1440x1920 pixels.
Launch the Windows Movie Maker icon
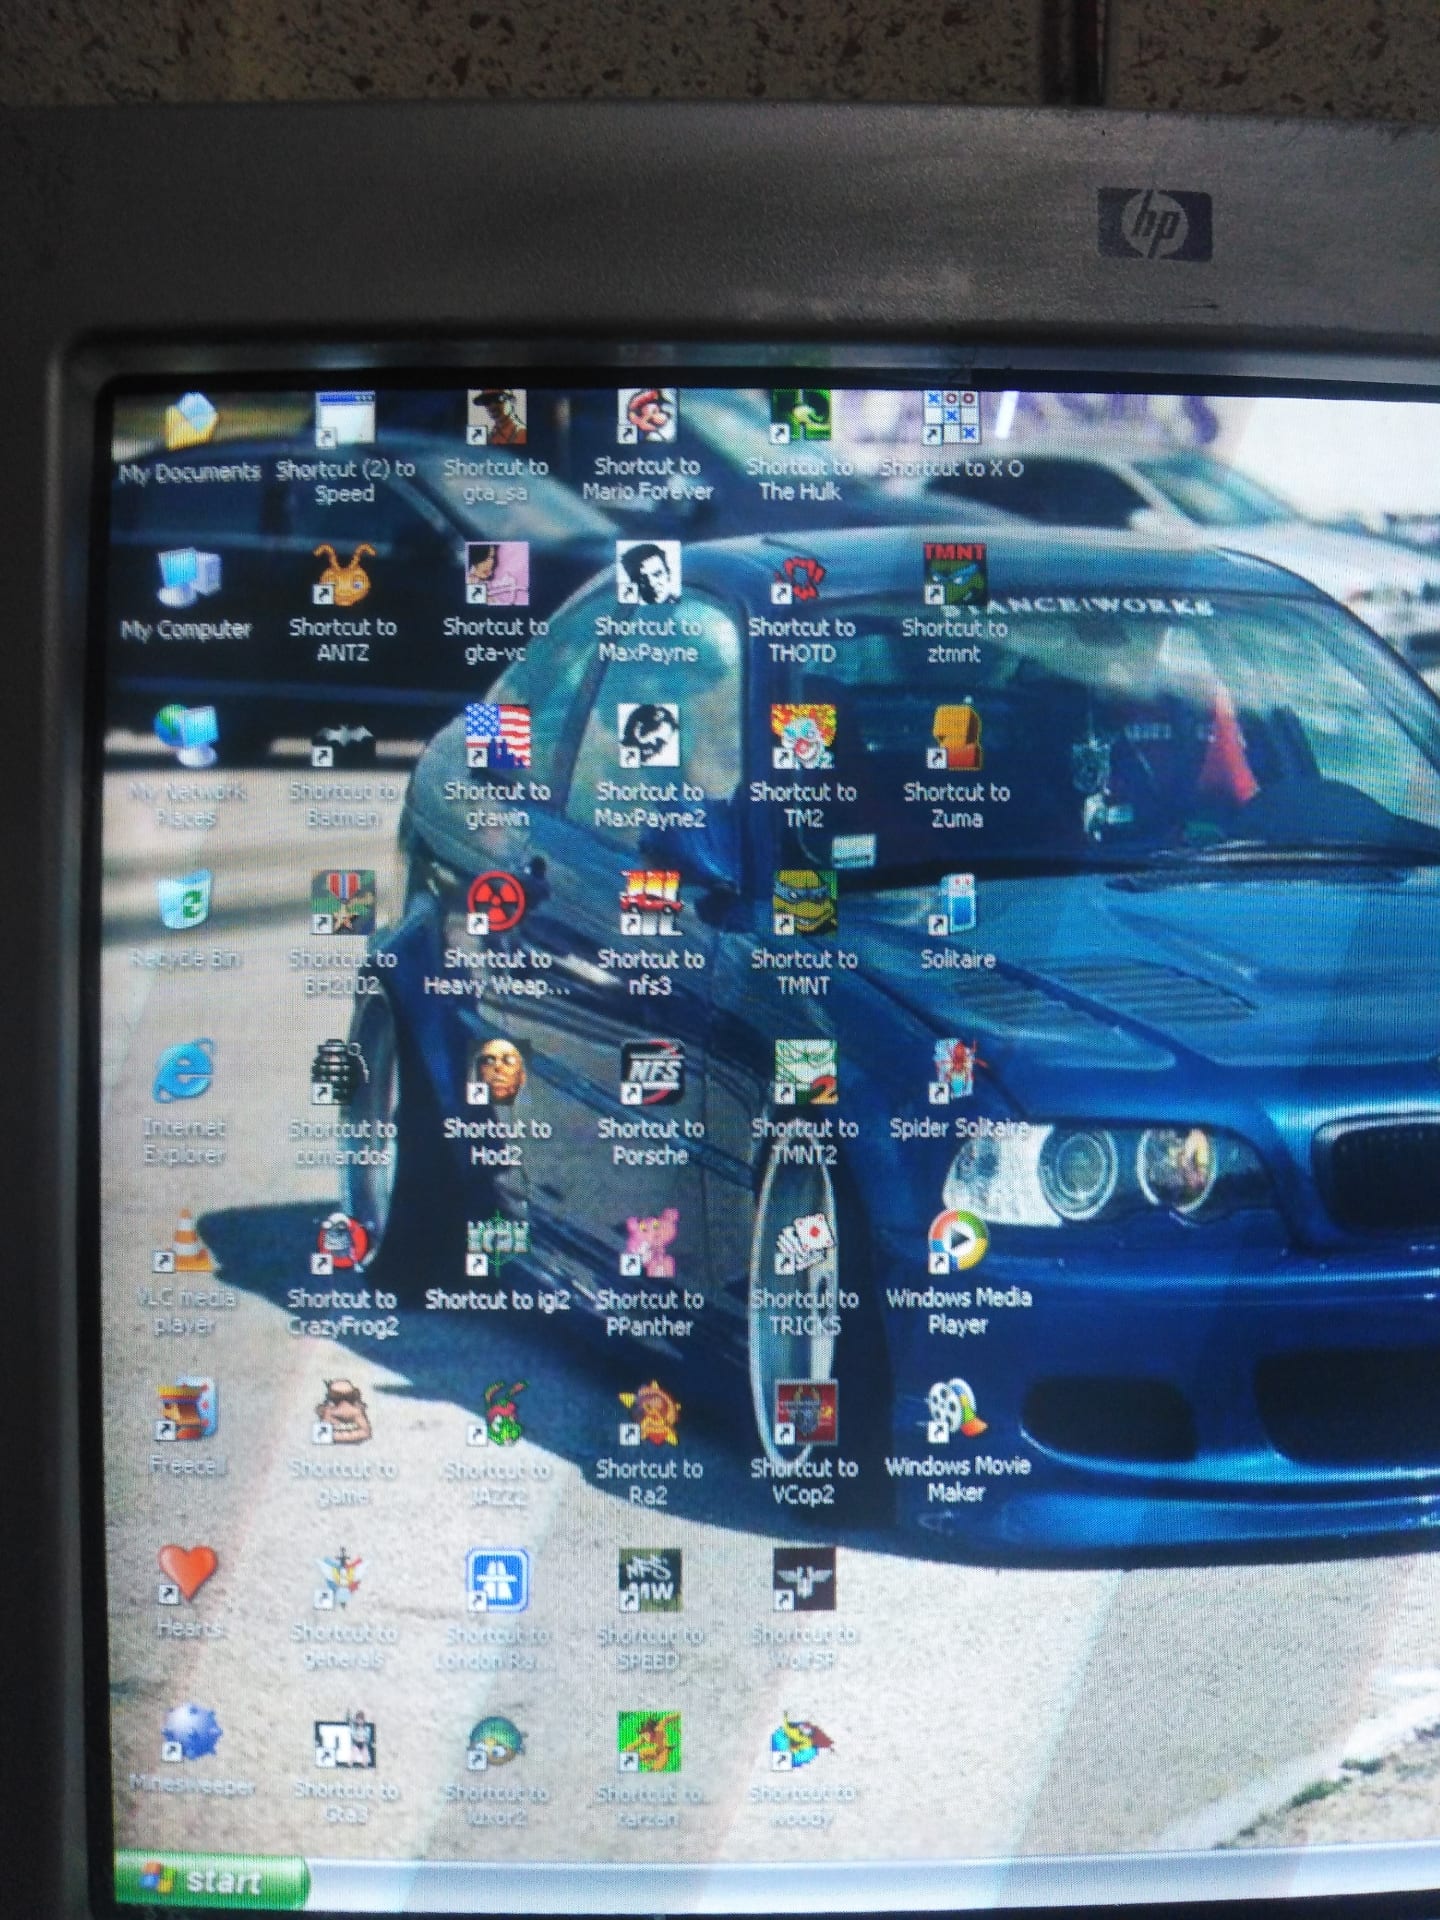pyautogui.click(x=957, y=1410)
